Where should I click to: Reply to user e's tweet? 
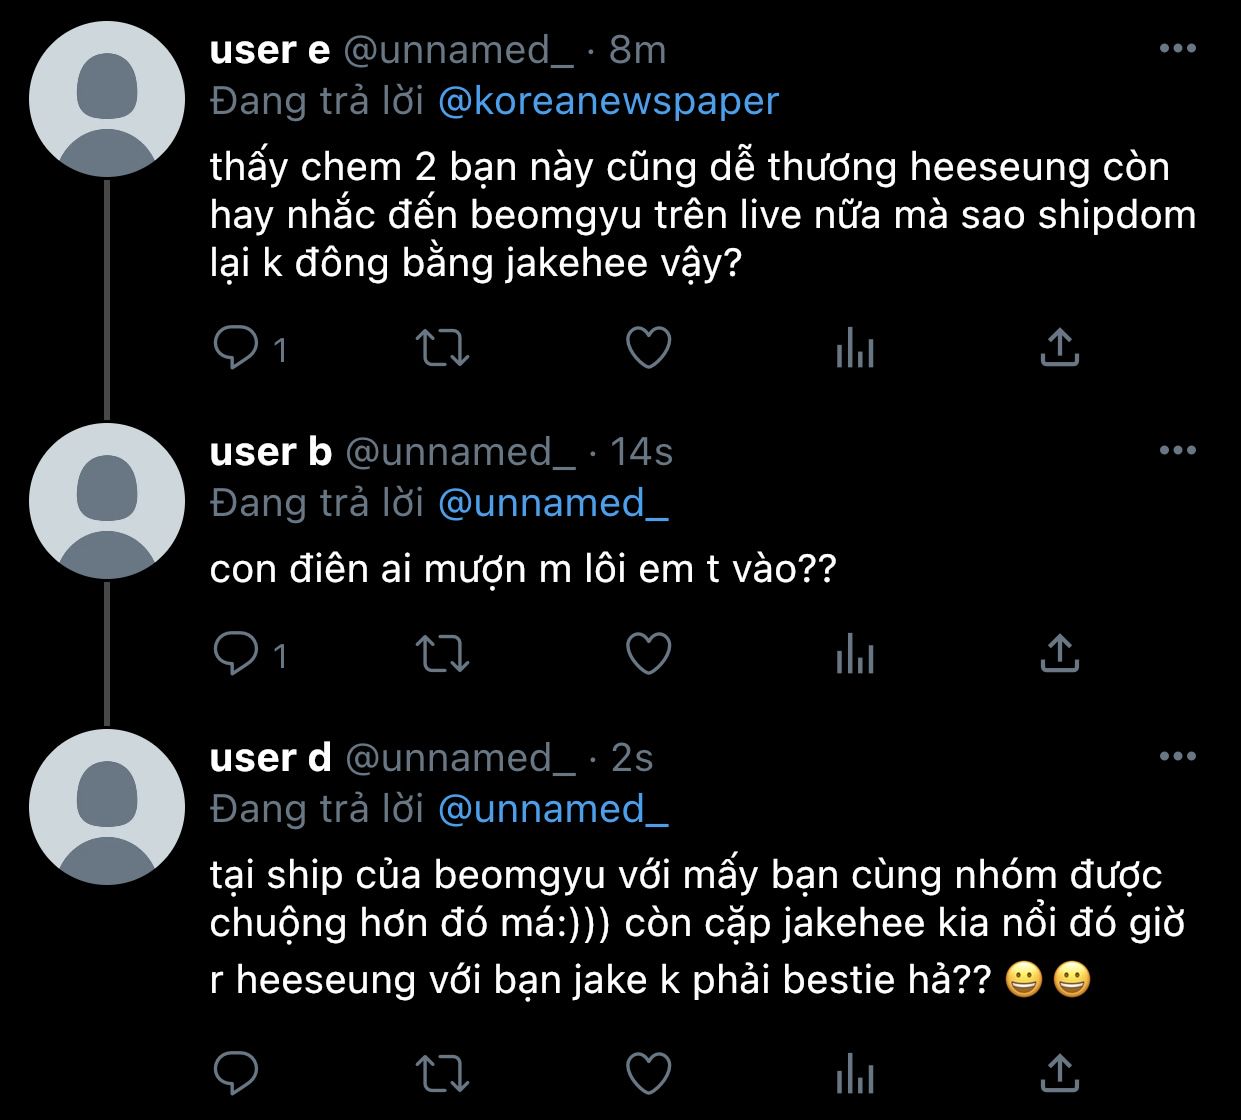(237, 348)
